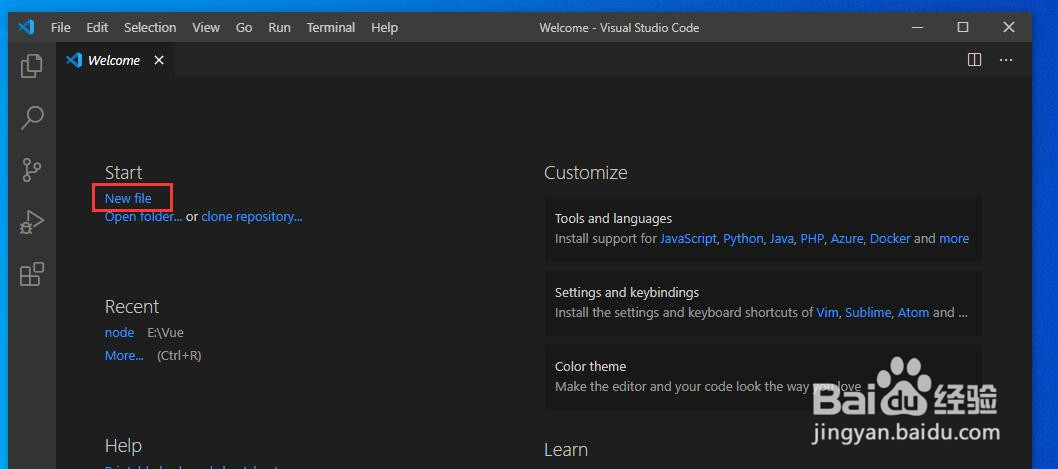This screenshot has height=469, width=1058.
Task: Split the editor to the right
Action: point(974,60)
